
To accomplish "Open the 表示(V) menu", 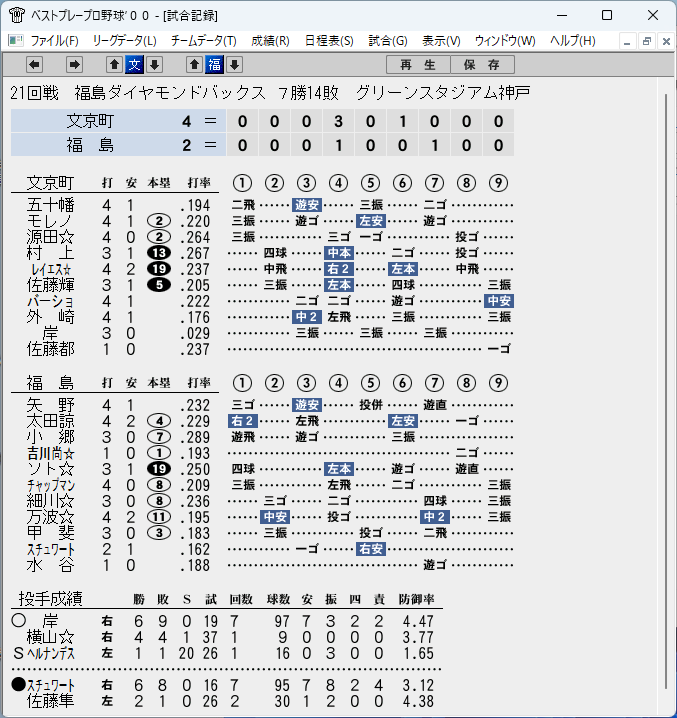I will [441, 41].
